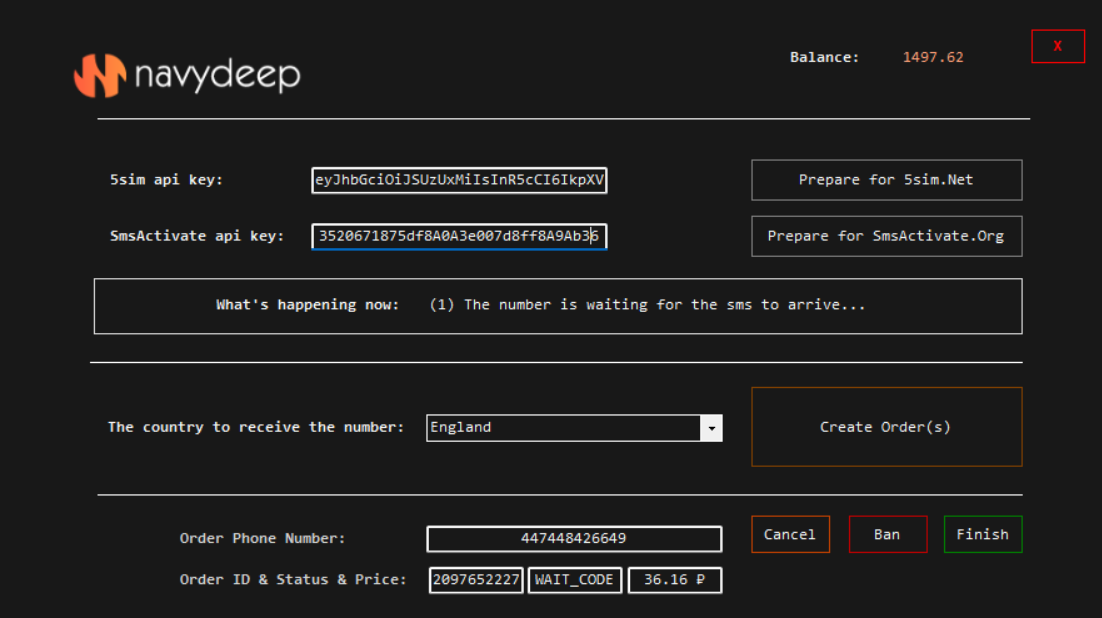Image resolution: width=1102 pixels, height=618 pixels.
Task: Click Create Order(s) button
Action: point(886,427)
